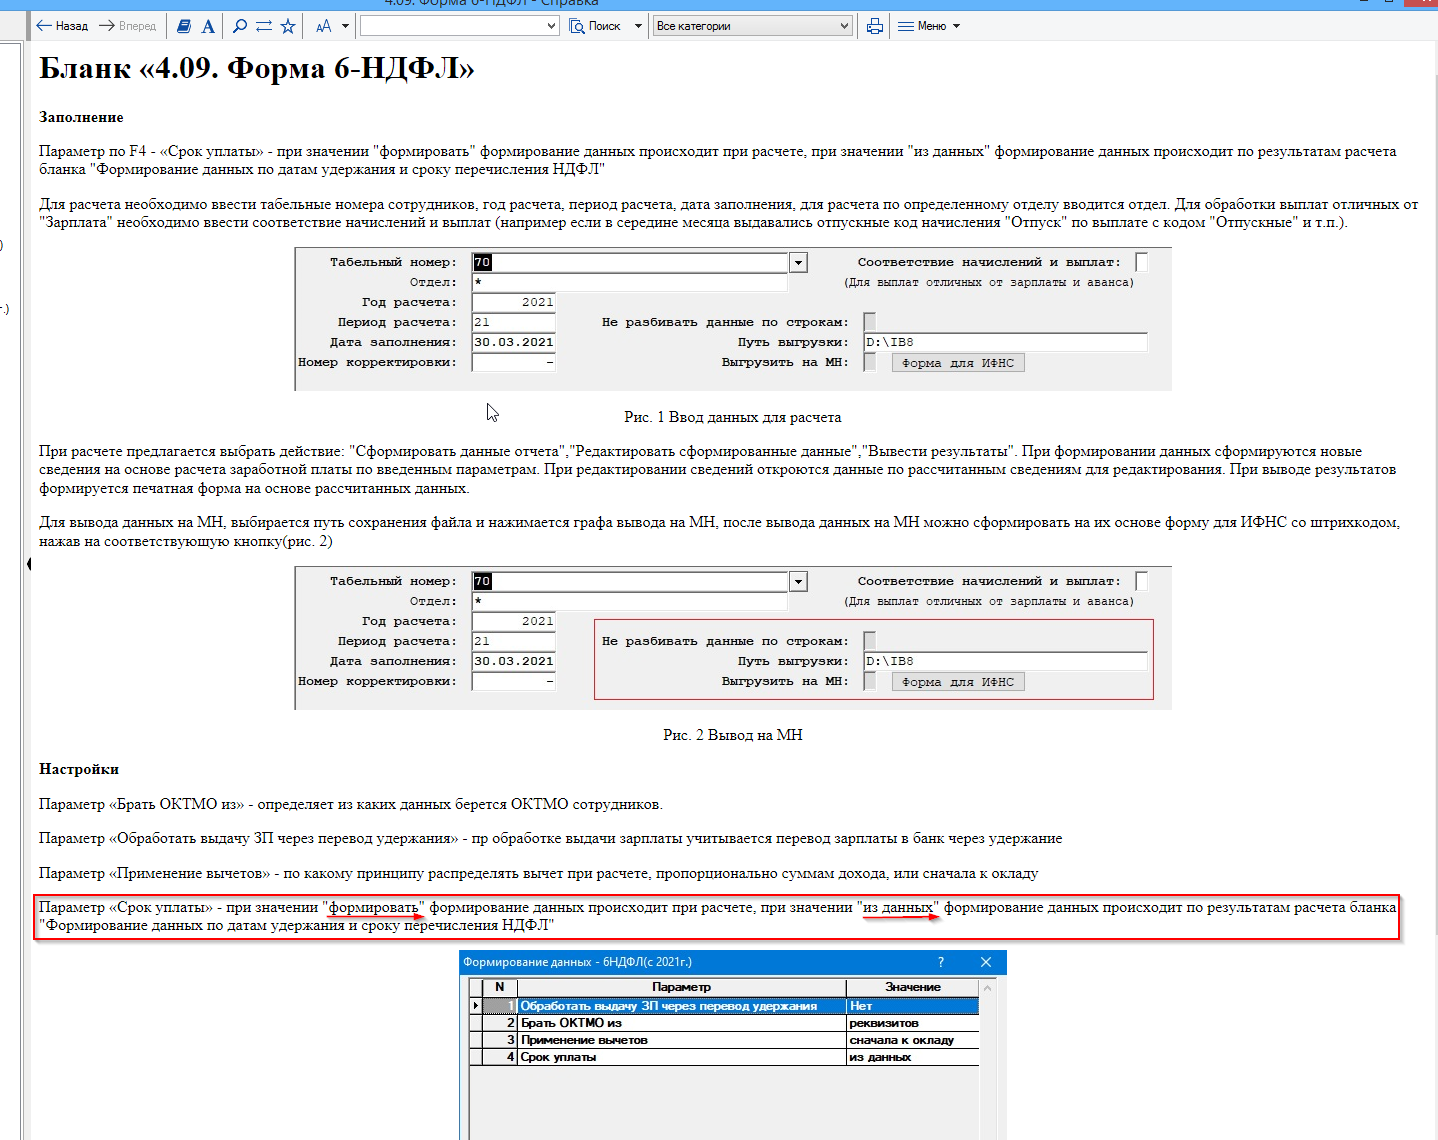Click the double-arrow sync icon
The height and width of the screenshot is (1140, 1438).
click(264, 26)
